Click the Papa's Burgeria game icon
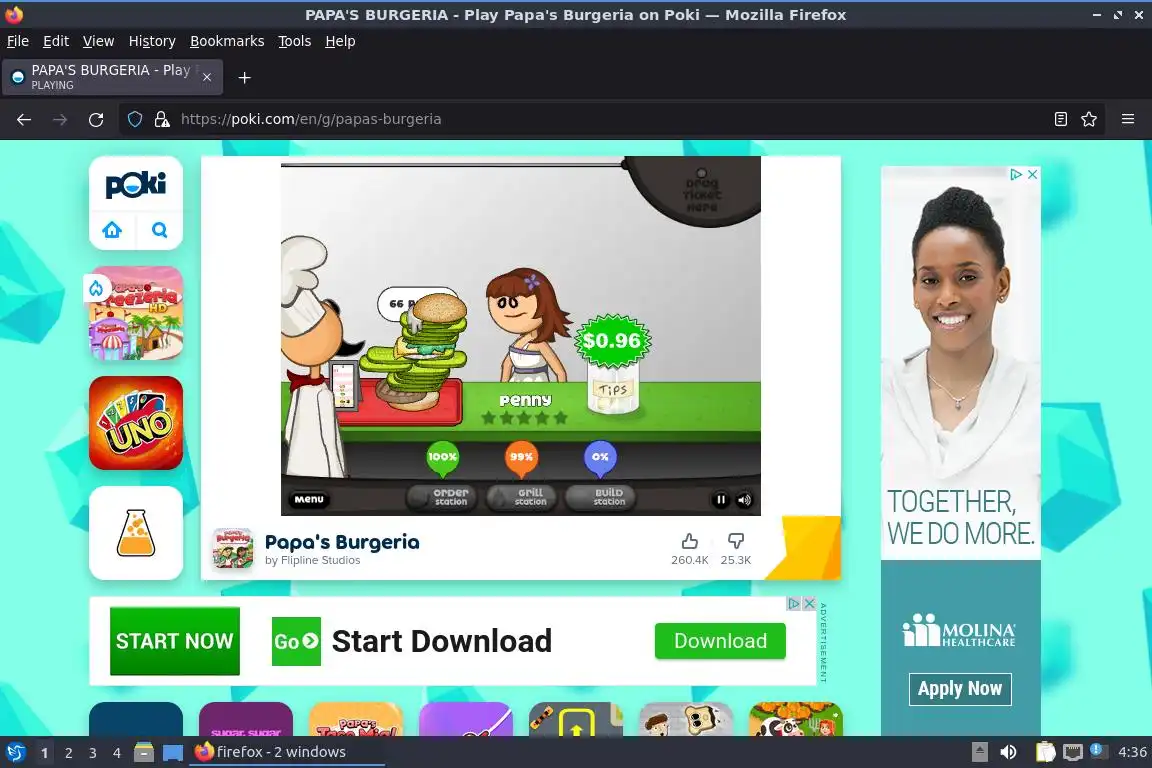Screen dimensions: 1152x768 (x=232, y=549)
